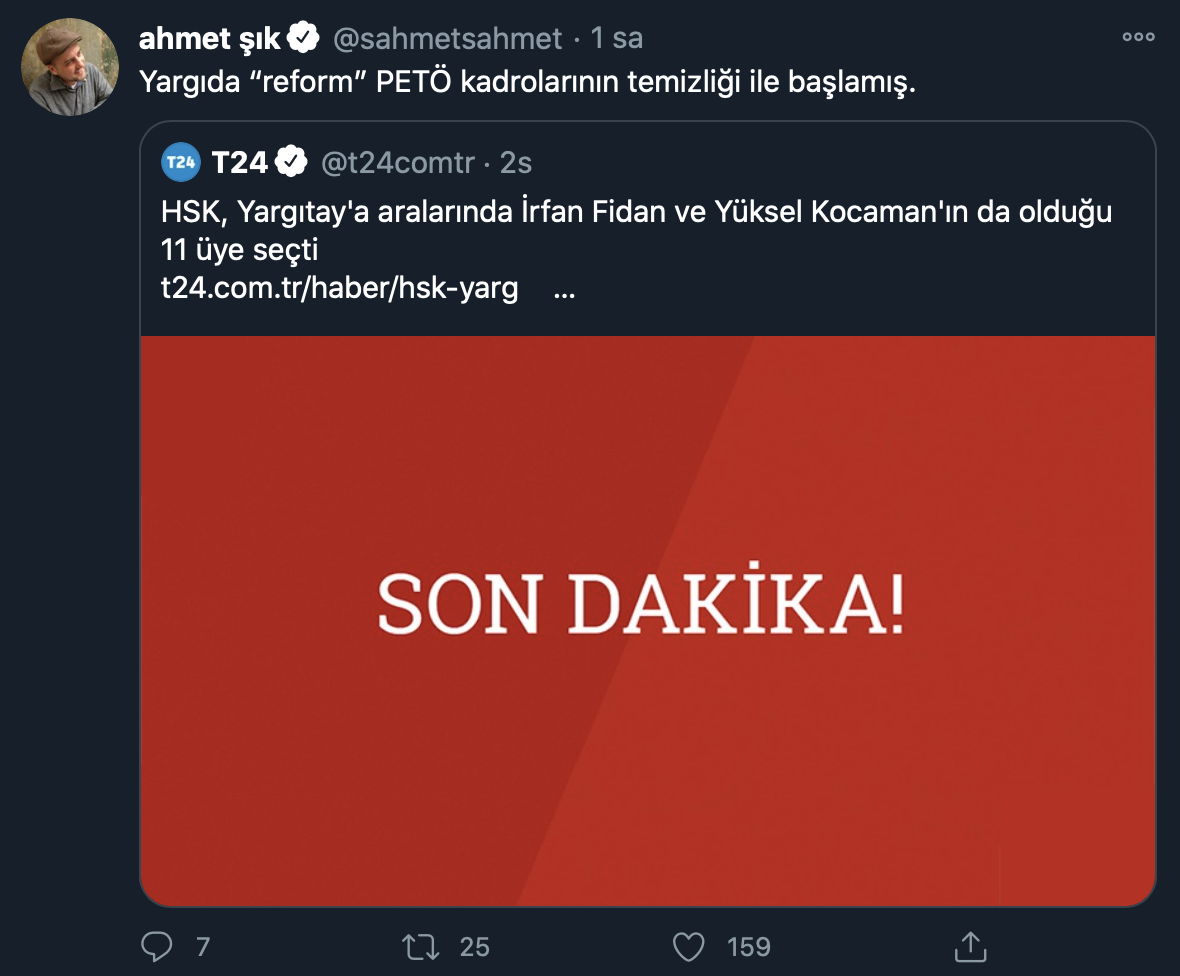Open the reply icon on the tweet

[x=157, y=945]
